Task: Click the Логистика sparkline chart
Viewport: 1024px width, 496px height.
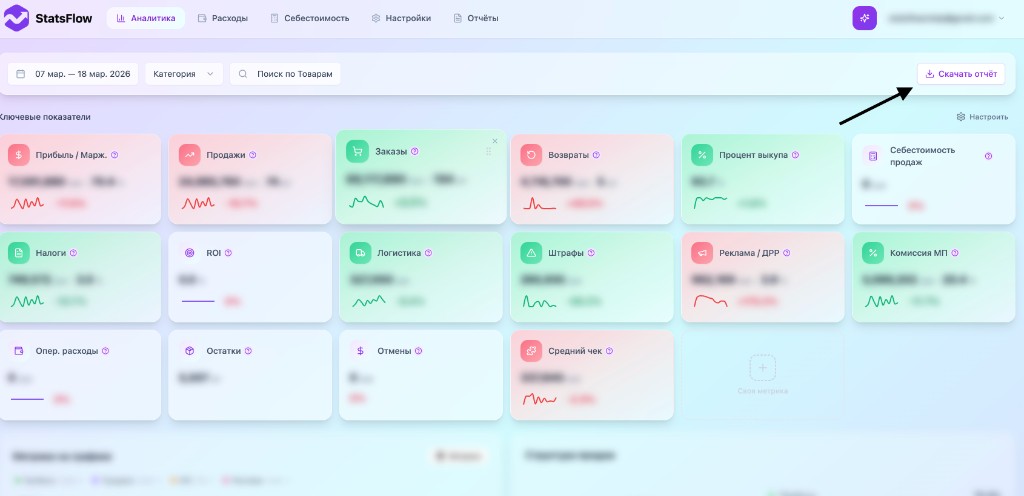Action: pos(369,301)
